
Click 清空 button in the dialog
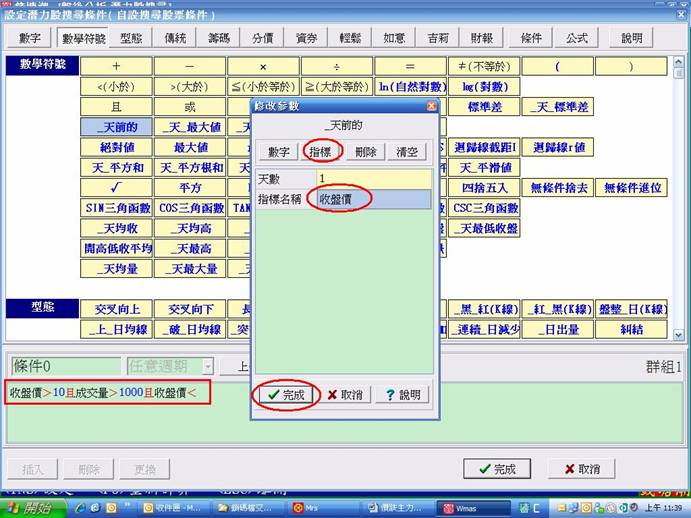tap(408, 151)
